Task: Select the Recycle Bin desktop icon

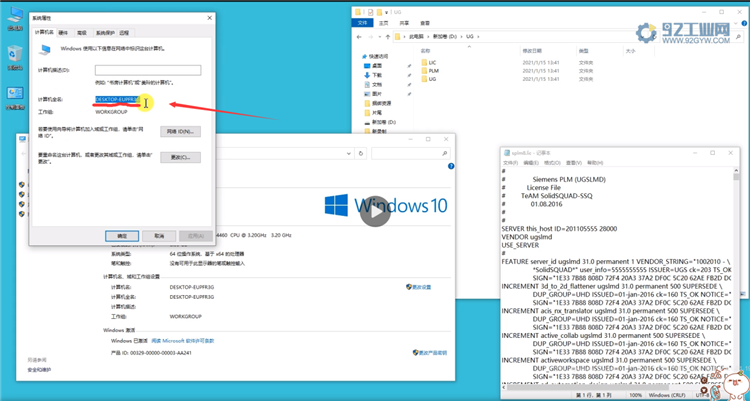Action: coord(15,57)
